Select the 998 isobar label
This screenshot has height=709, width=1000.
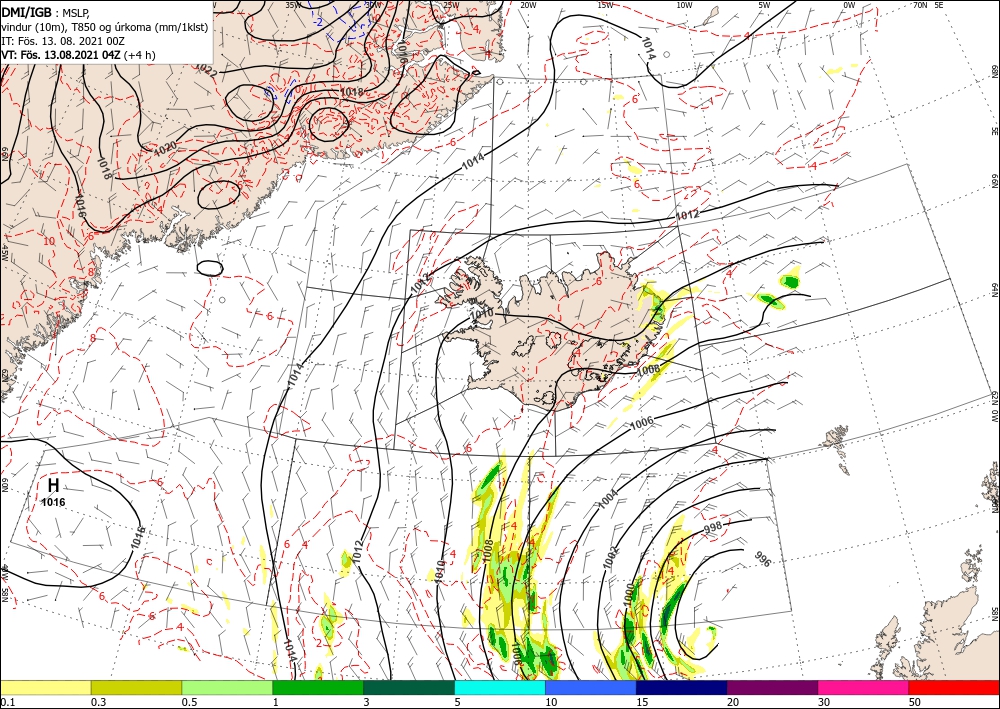click(714, 528)
